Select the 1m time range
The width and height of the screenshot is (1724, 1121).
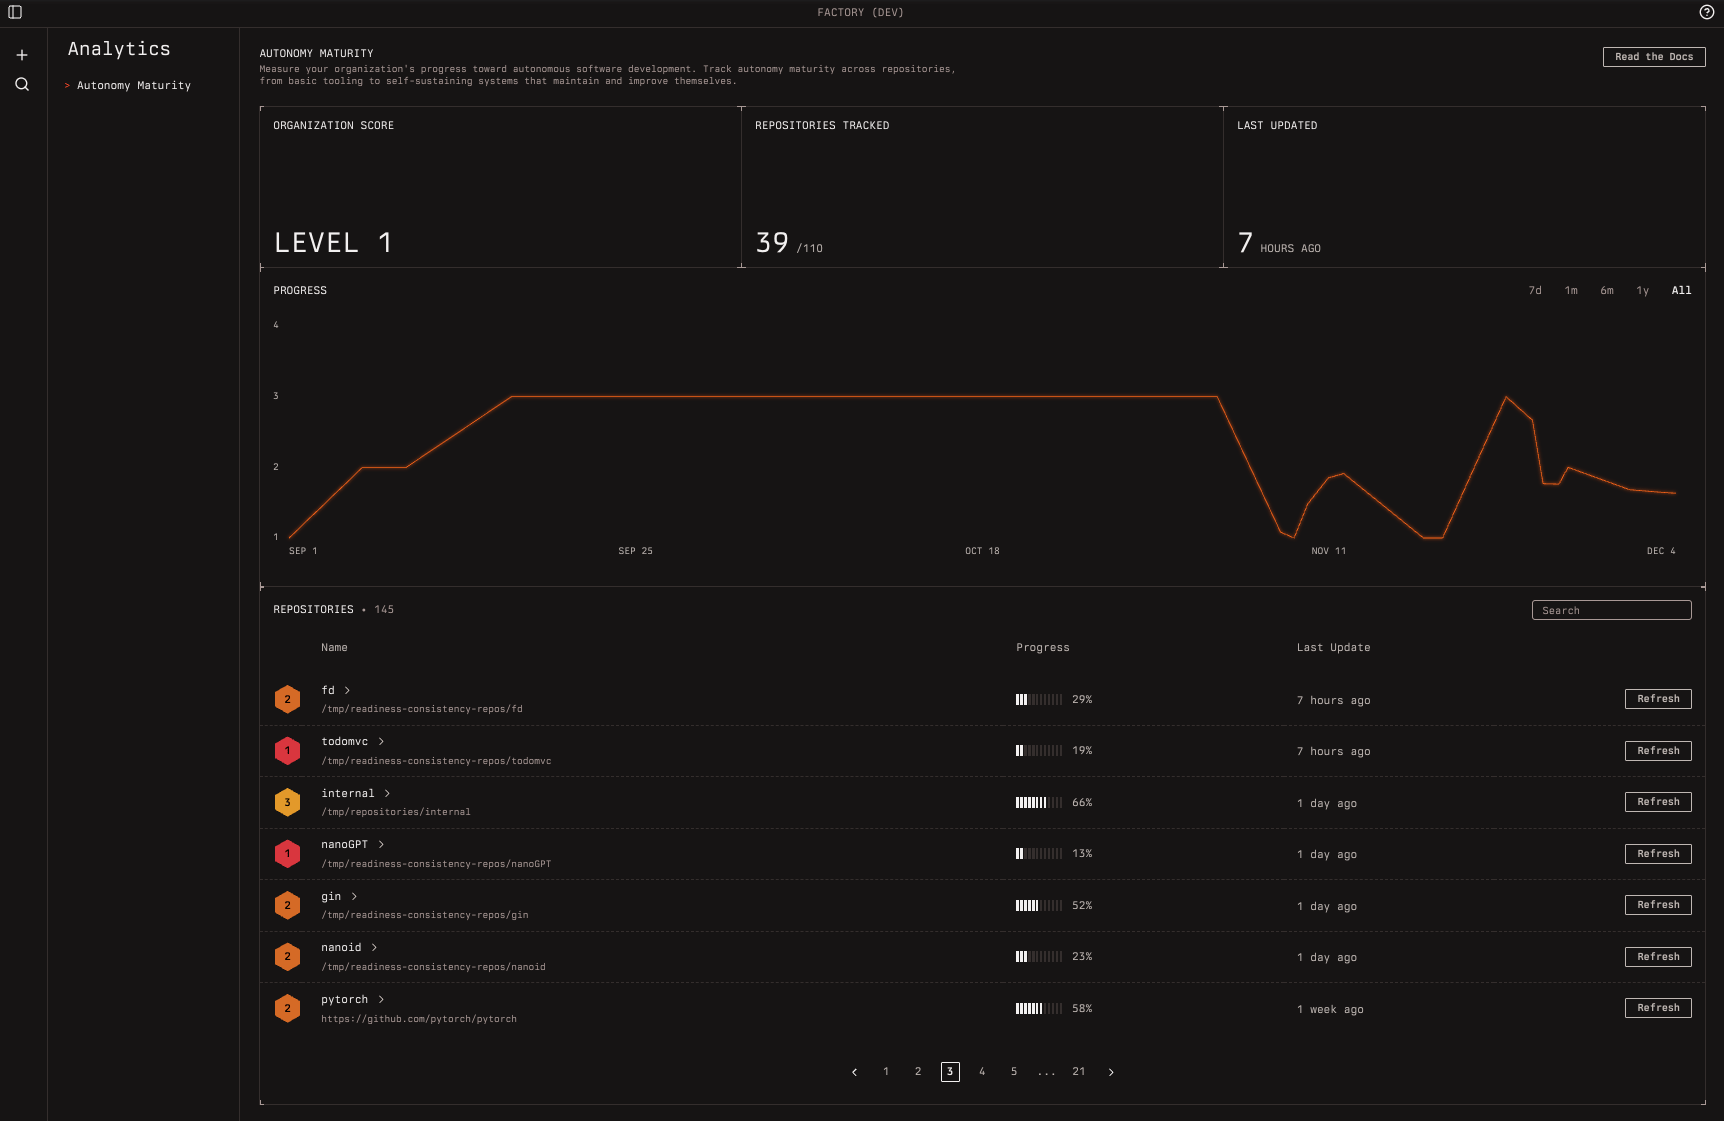(x=1571, y=291)
